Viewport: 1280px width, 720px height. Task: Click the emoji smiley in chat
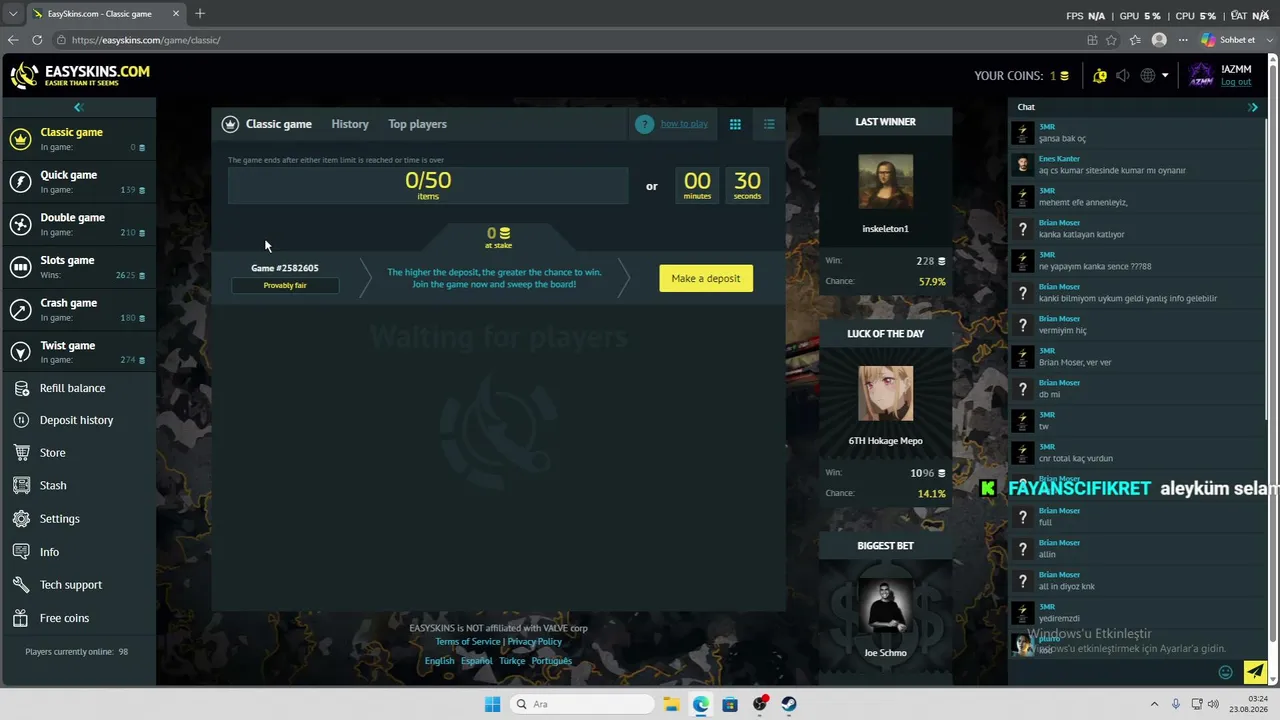[1226, 672]
